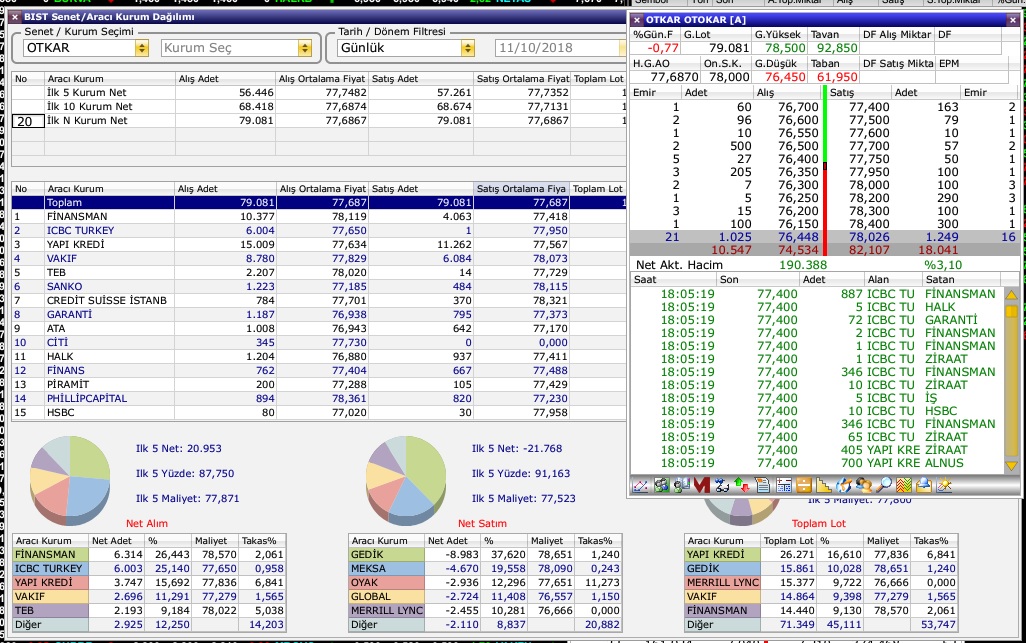Click ask price 77,500 in order book
This screenshot has height=643, width=1026.
tap(869, 120)
